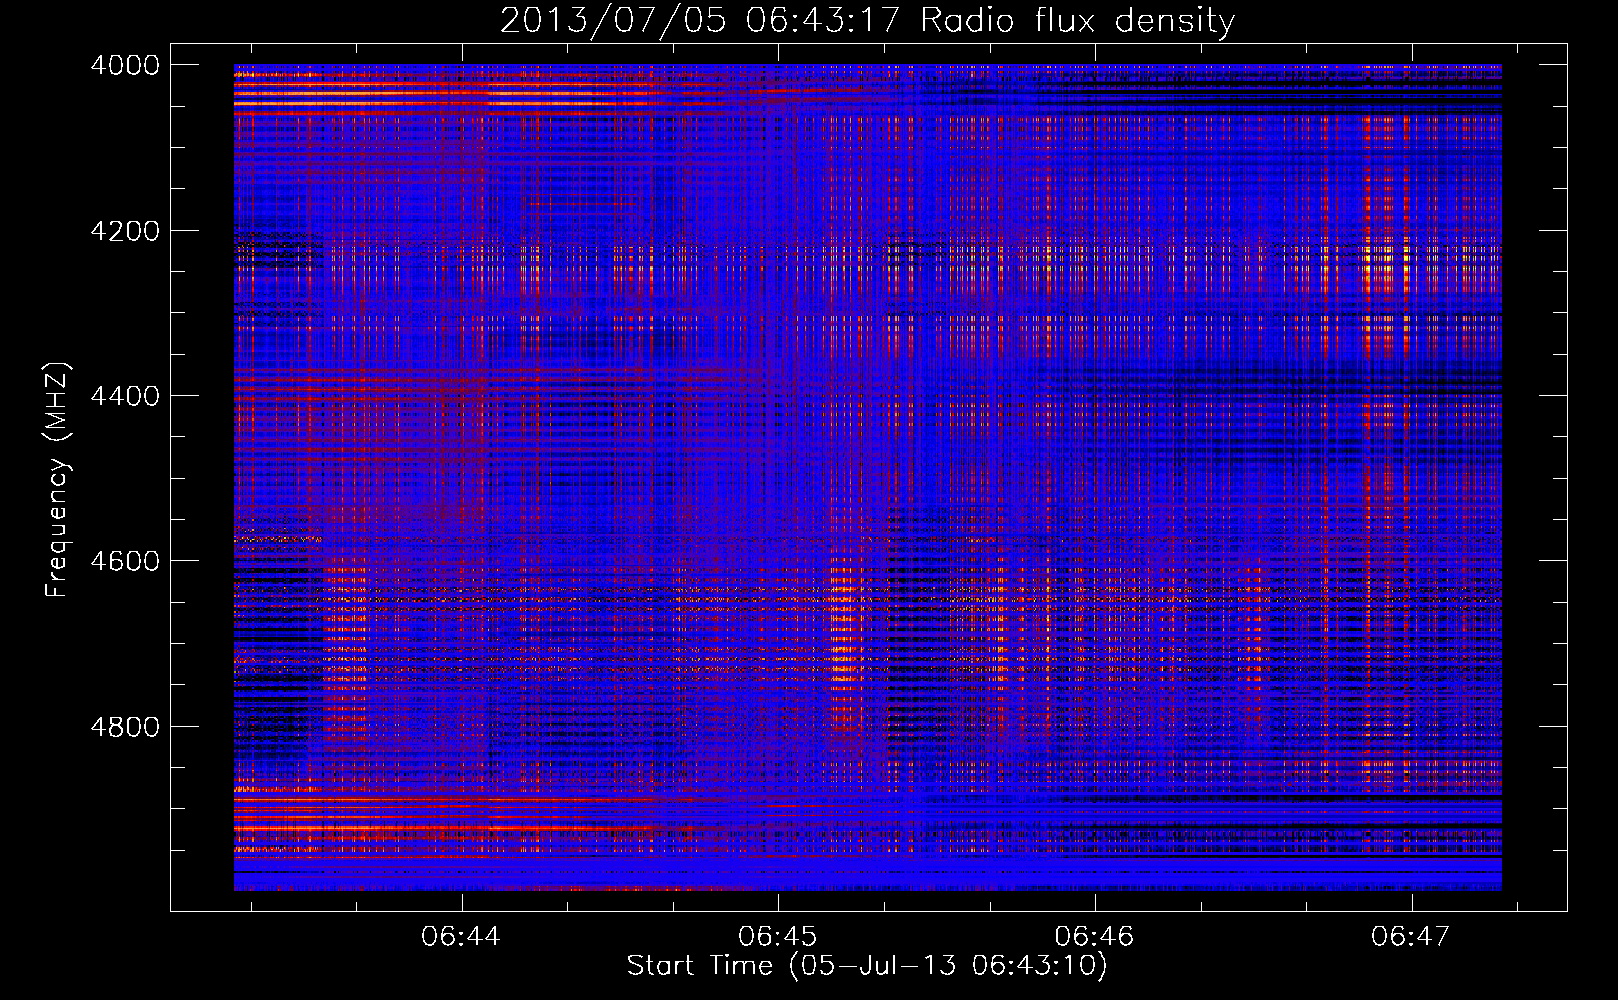This screenshot has width=1618, height=1000.
Task: Select the 4800 frequency tick label
Action: (125, 727)
